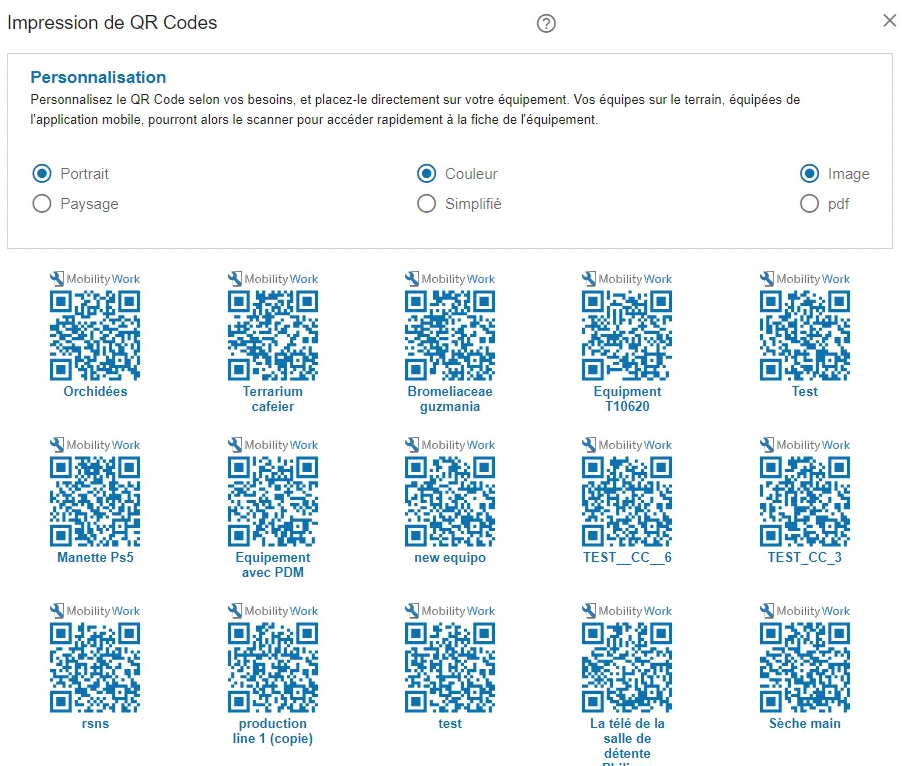Select the TEST_CC_3 label
This screenshot has width=902, height=766.
pyautogui.click(x=805, y=557)
